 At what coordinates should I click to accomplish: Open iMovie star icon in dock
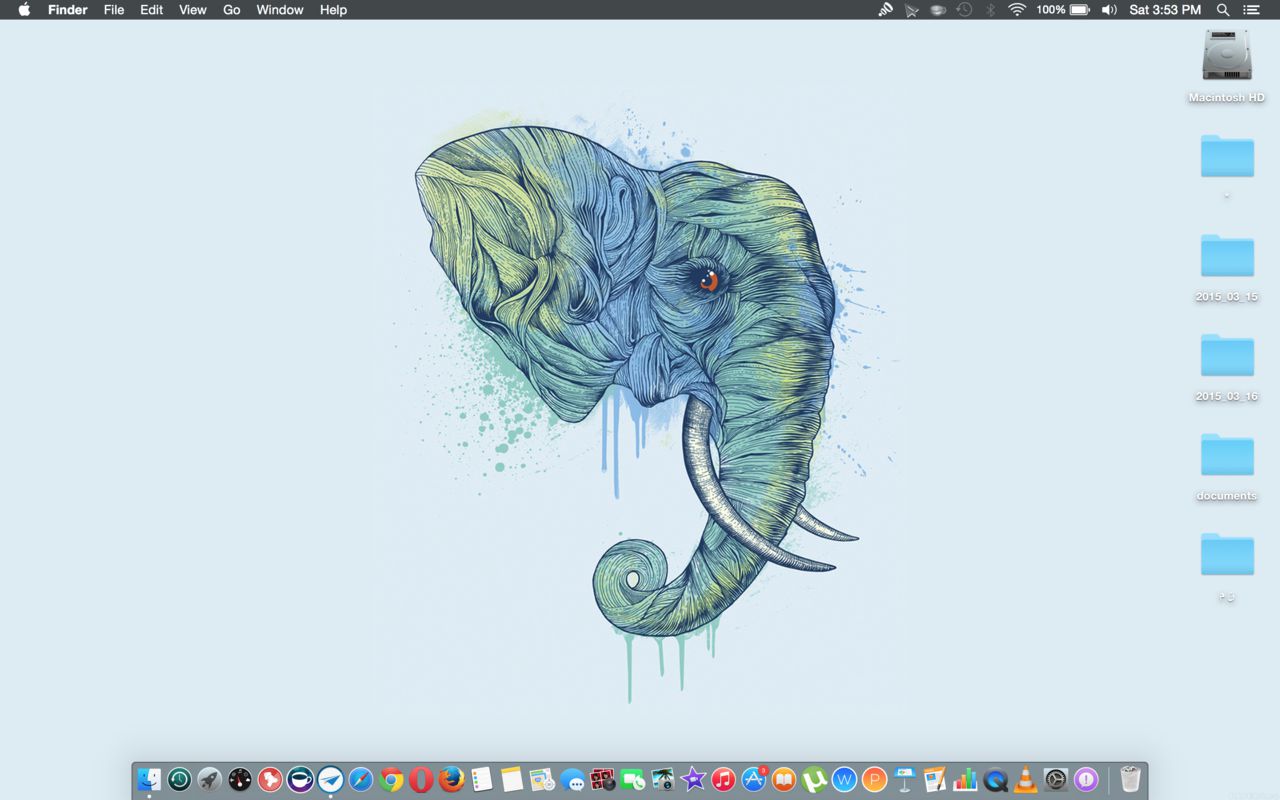coord(693,779)
